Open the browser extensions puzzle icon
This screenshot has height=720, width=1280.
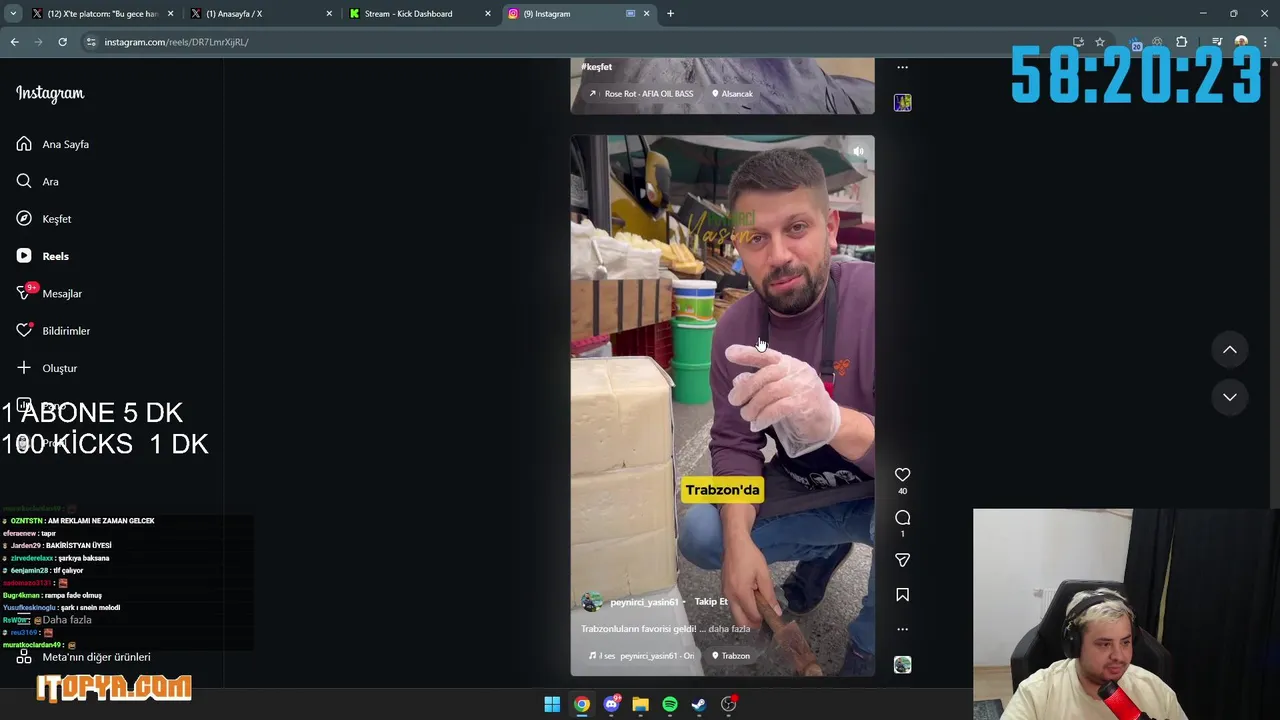pyautogui.click(x=1181, y=42)
